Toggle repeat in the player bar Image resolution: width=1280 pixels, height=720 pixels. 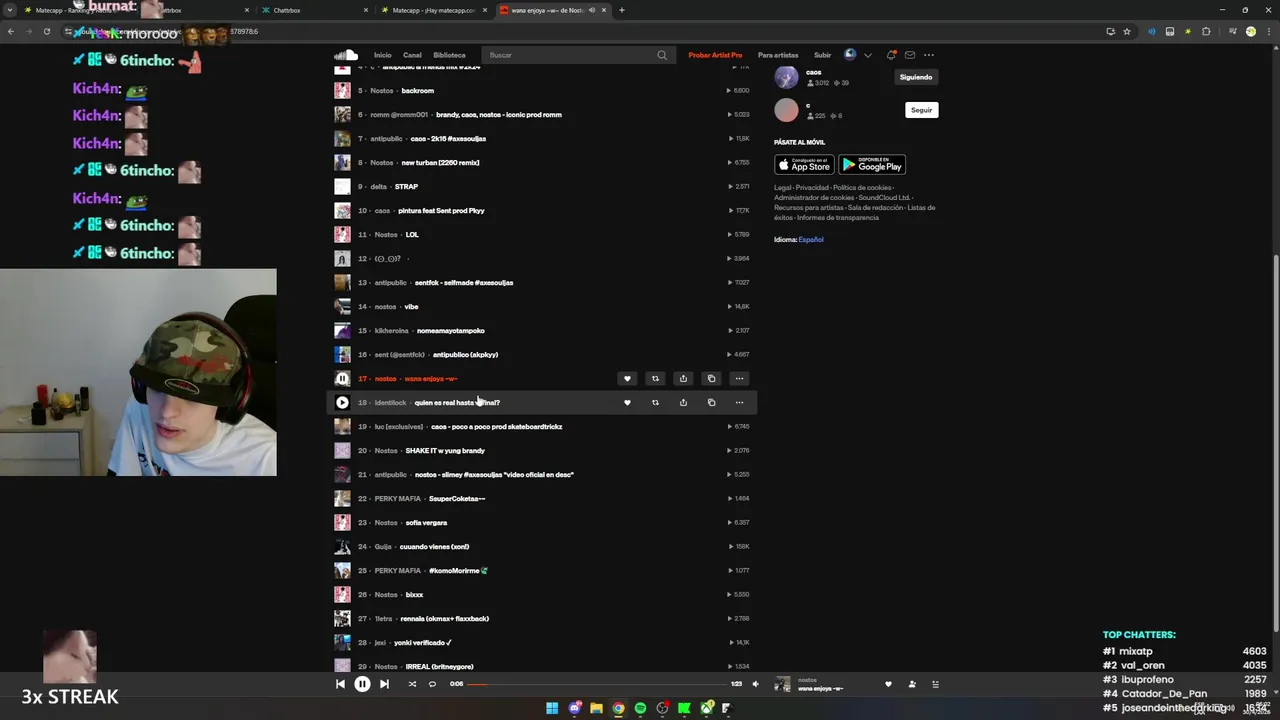[x=432, y=684]
